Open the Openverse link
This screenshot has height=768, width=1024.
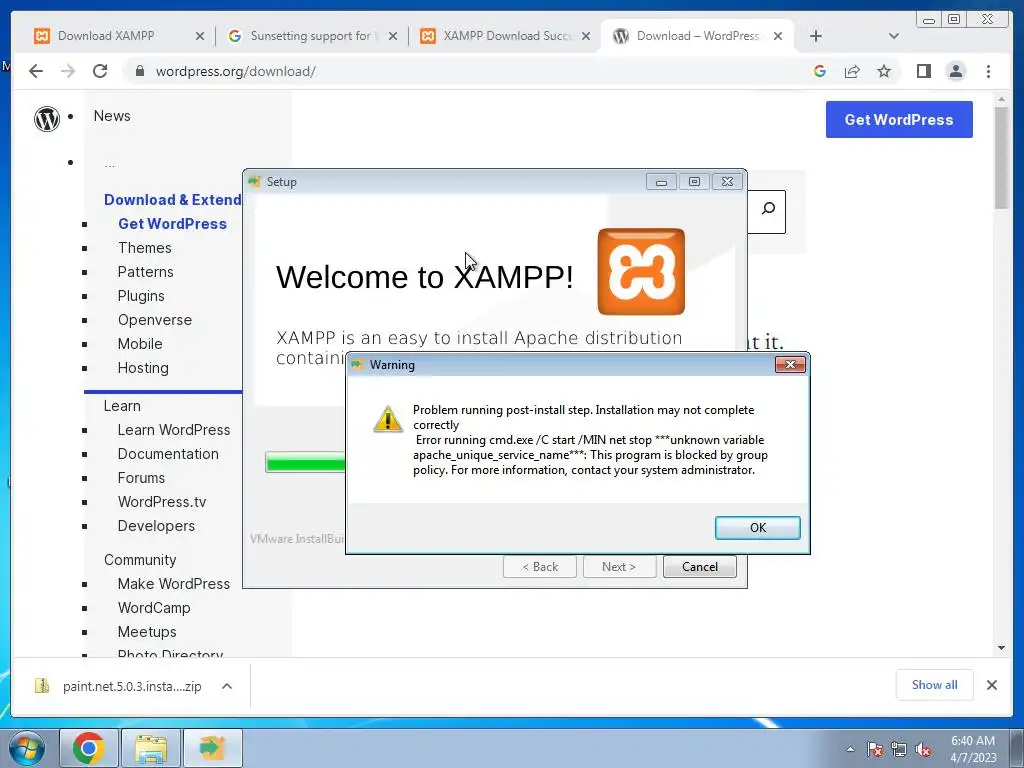155,320
